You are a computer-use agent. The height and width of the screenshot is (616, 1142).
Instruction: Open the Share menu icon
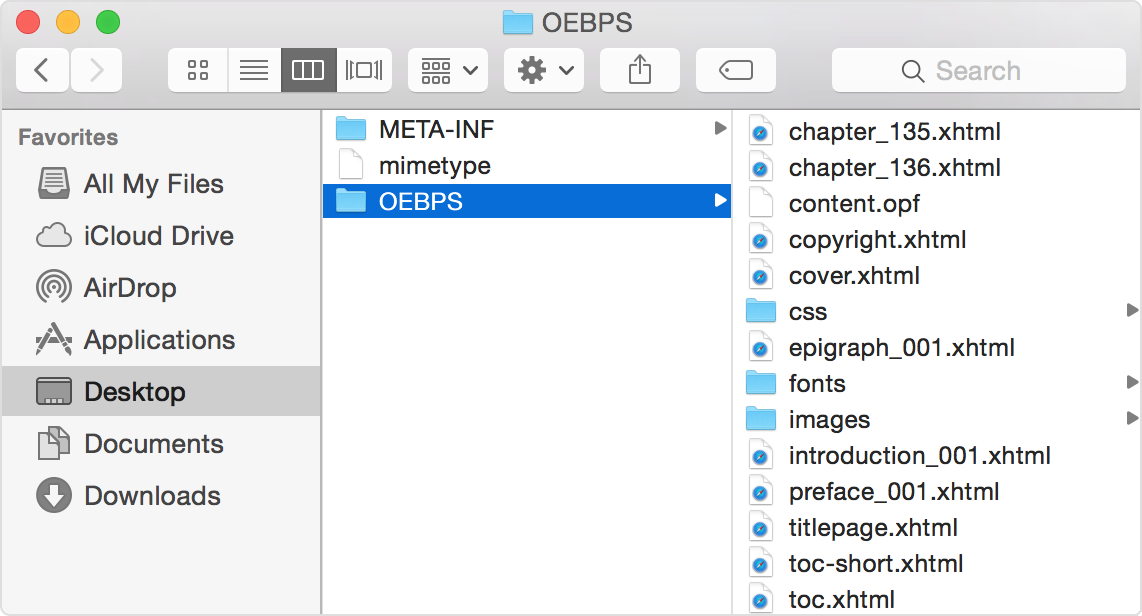click(x=639, y=70)
